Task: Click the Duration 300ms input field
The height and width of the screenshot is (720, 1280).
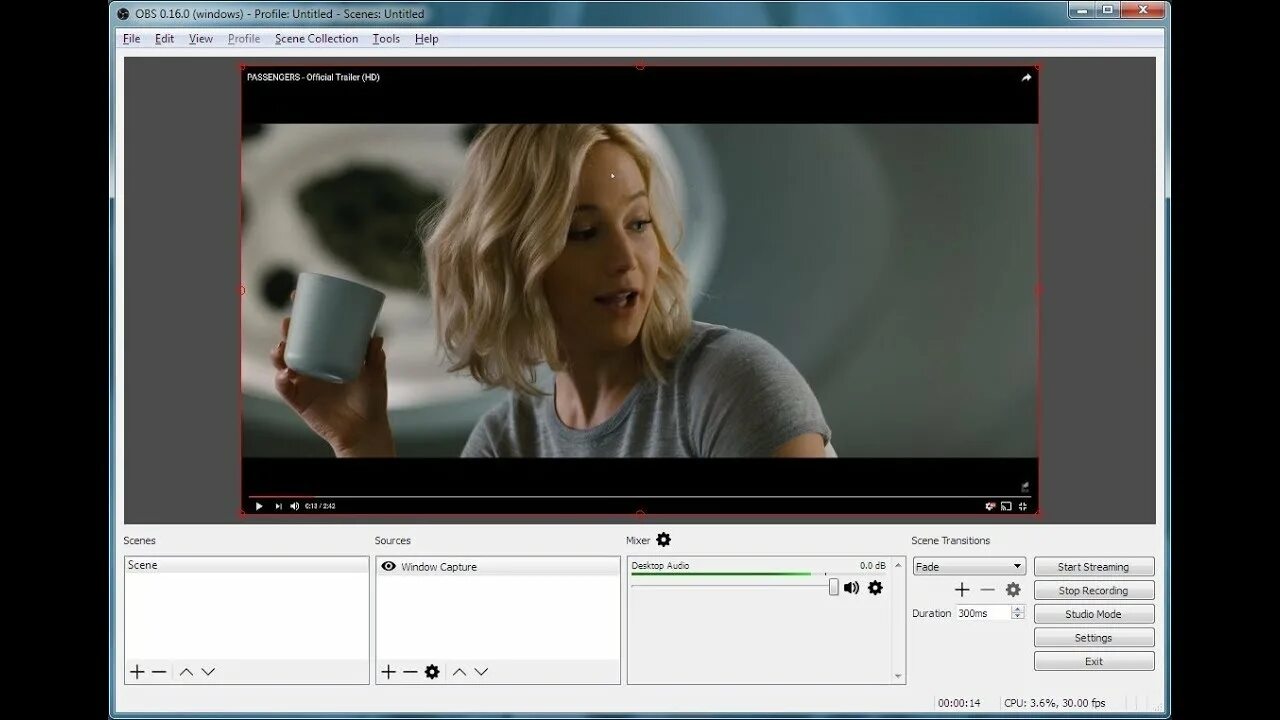Action: (983, 613)
